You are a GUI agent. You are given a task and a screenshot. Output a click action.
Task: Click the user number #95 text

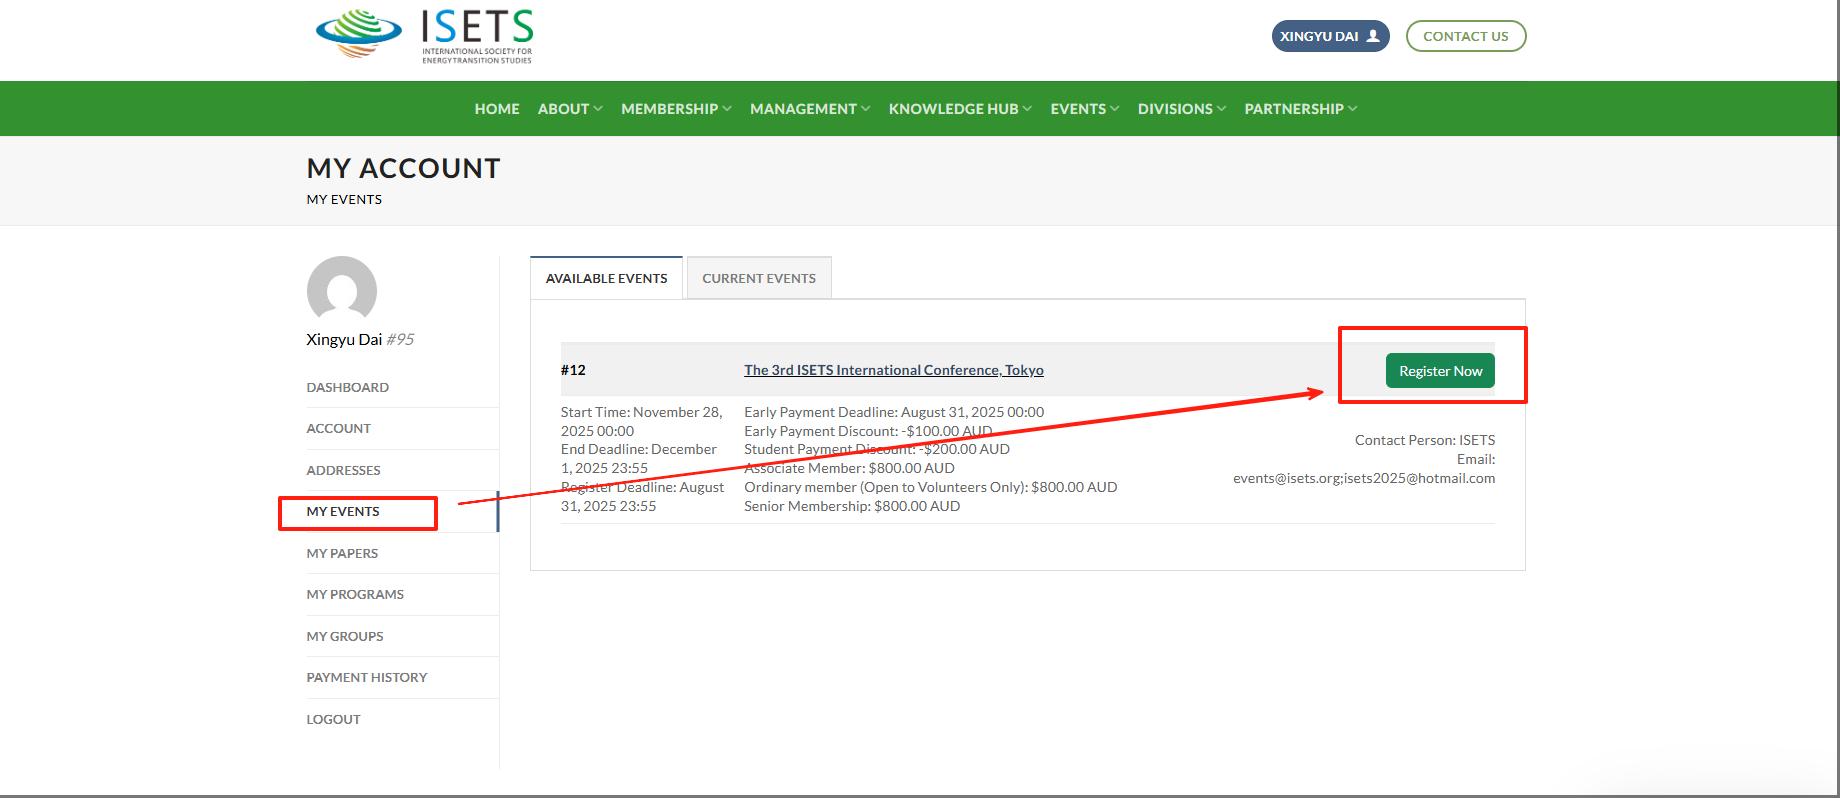point(400,339)
